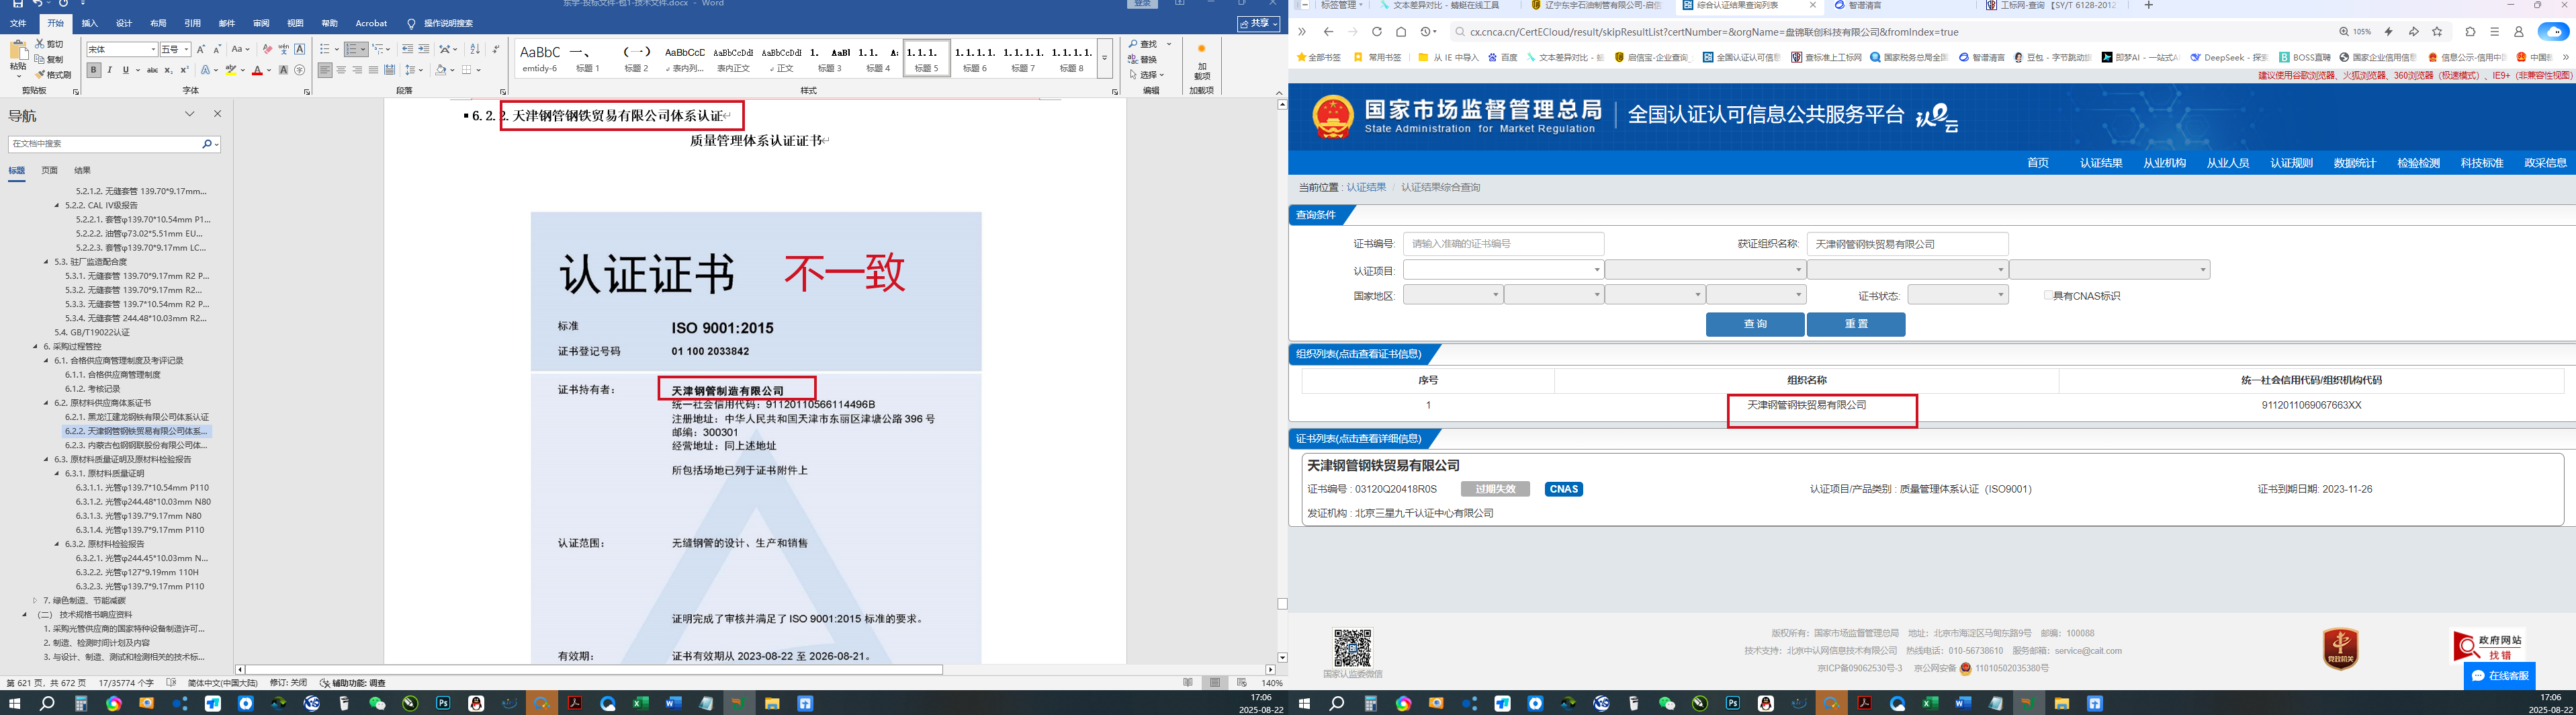Open navigation pane search options dropdown

tap(216, 144)
